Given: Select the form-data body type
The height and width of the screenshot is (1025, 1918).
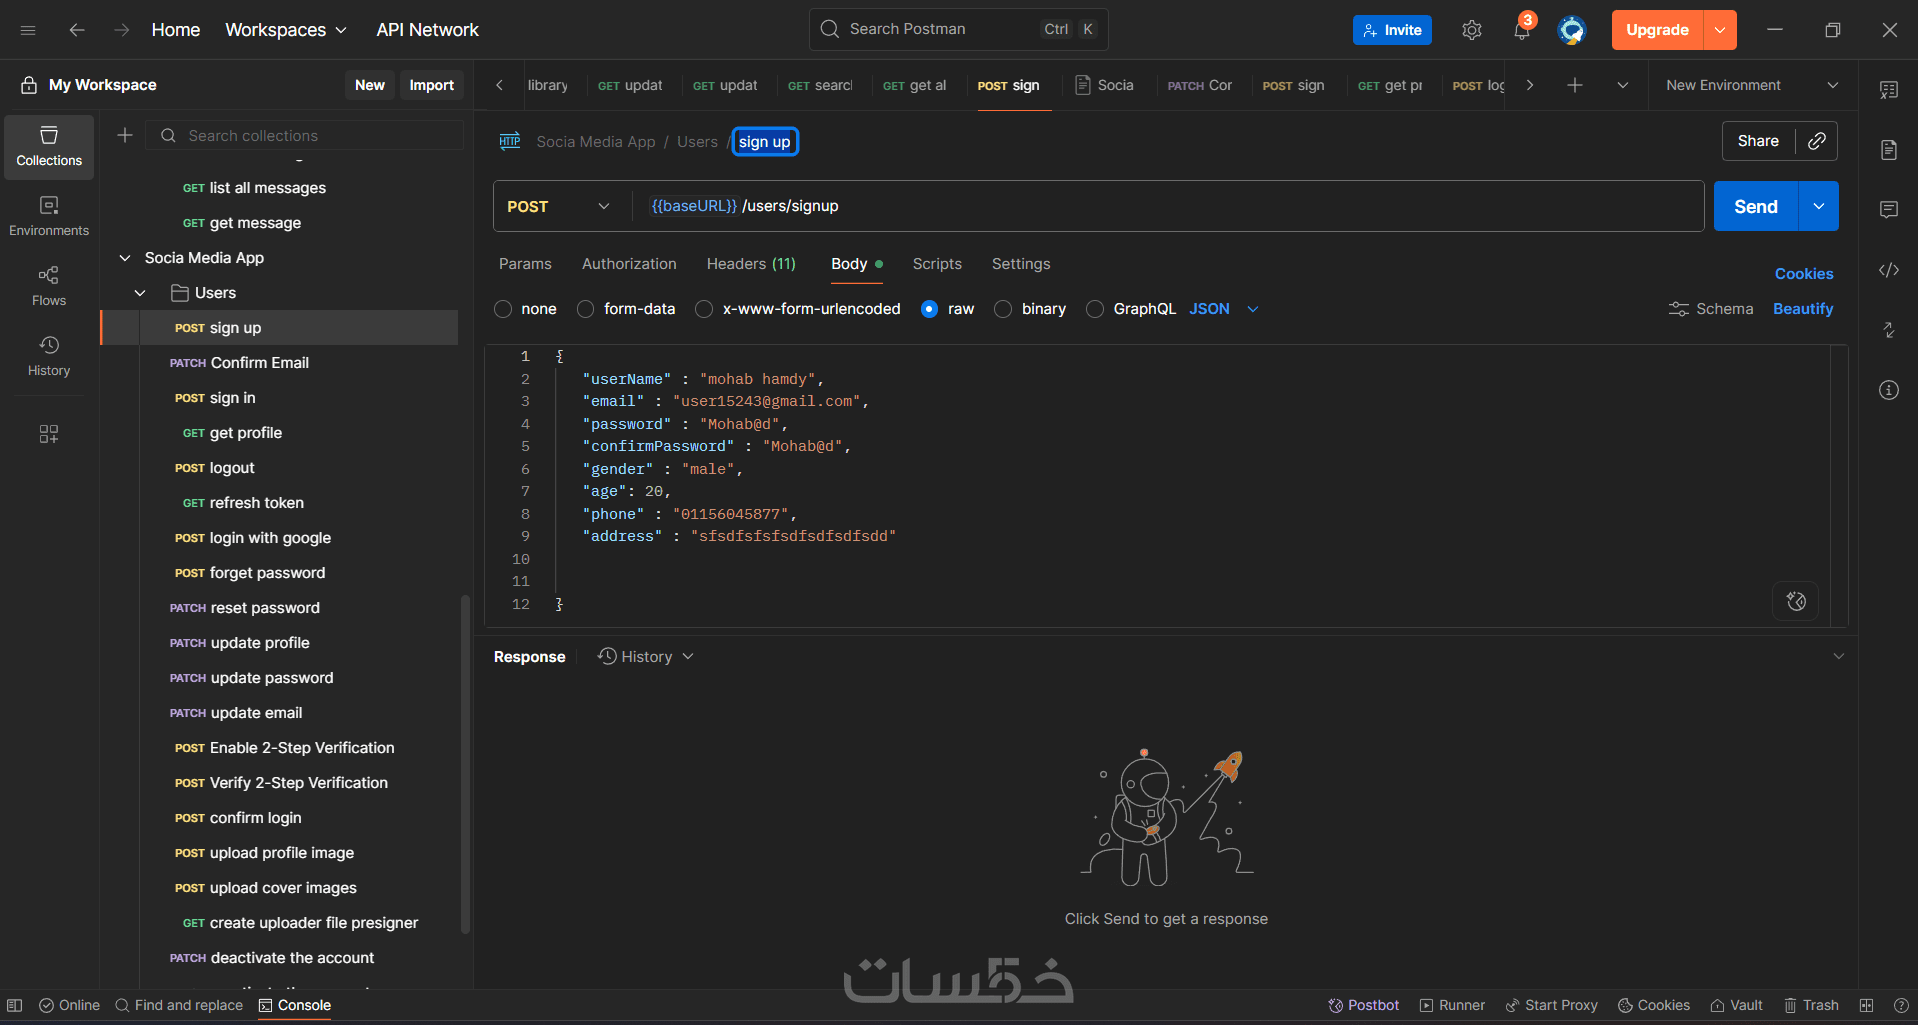Looking at the screenshot, I should pyautogui.click(x=586, y=309).
